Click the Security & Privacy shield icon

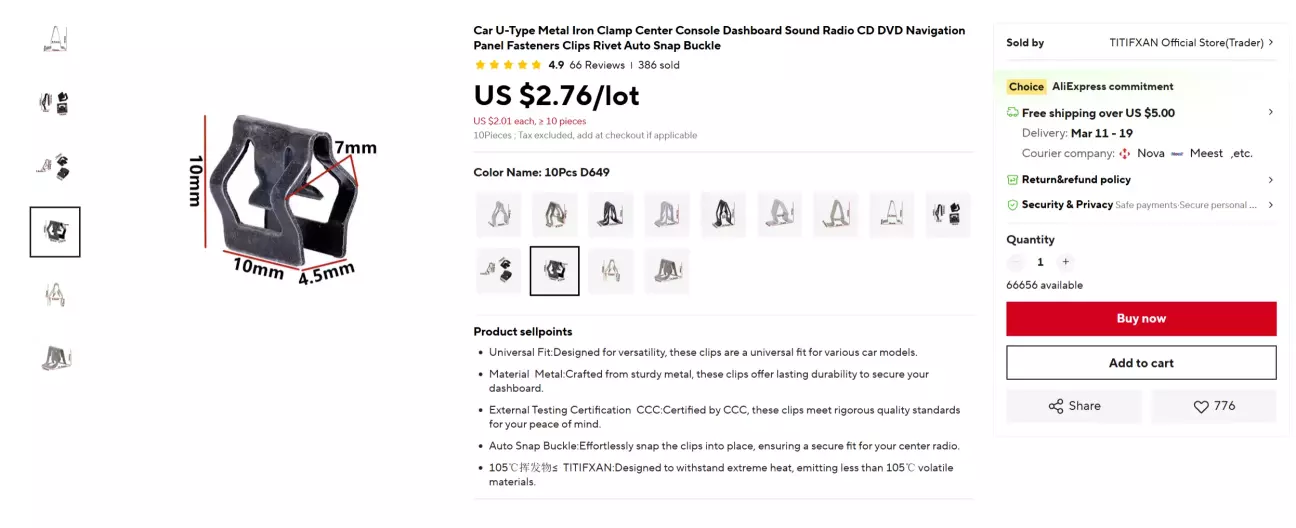pyautogui.click(x=1013, y=205)
